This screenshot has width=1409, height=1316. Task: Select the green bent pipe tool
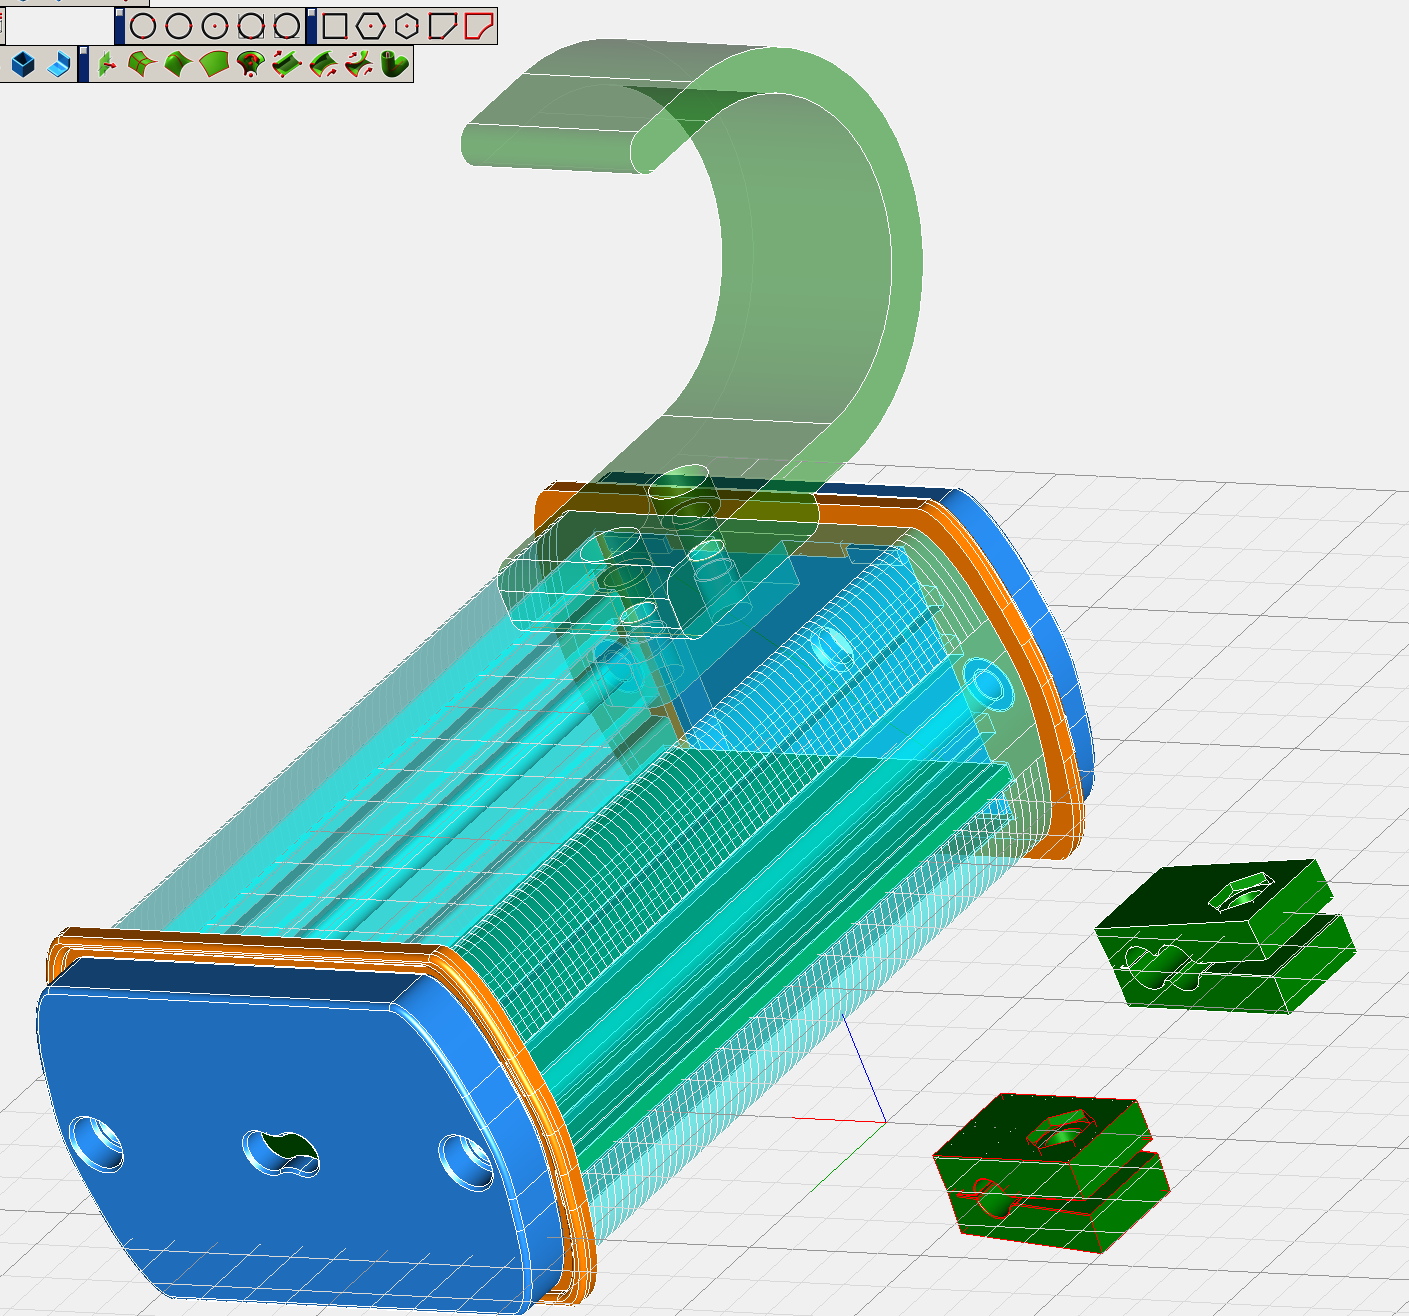pos(394,64)
